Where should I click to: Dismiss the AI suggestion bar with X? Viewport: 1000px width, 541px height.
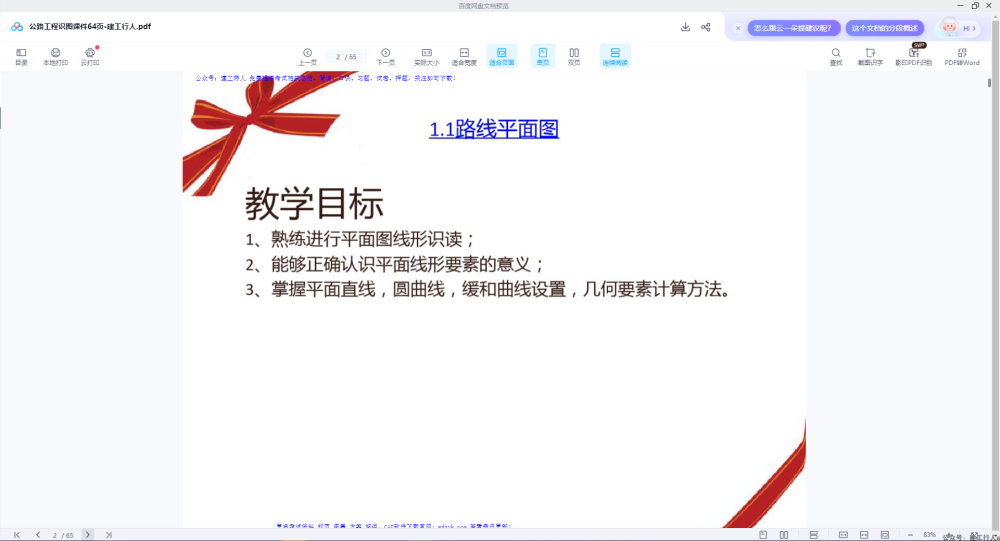pyautogui.click(x=738, y=28)
